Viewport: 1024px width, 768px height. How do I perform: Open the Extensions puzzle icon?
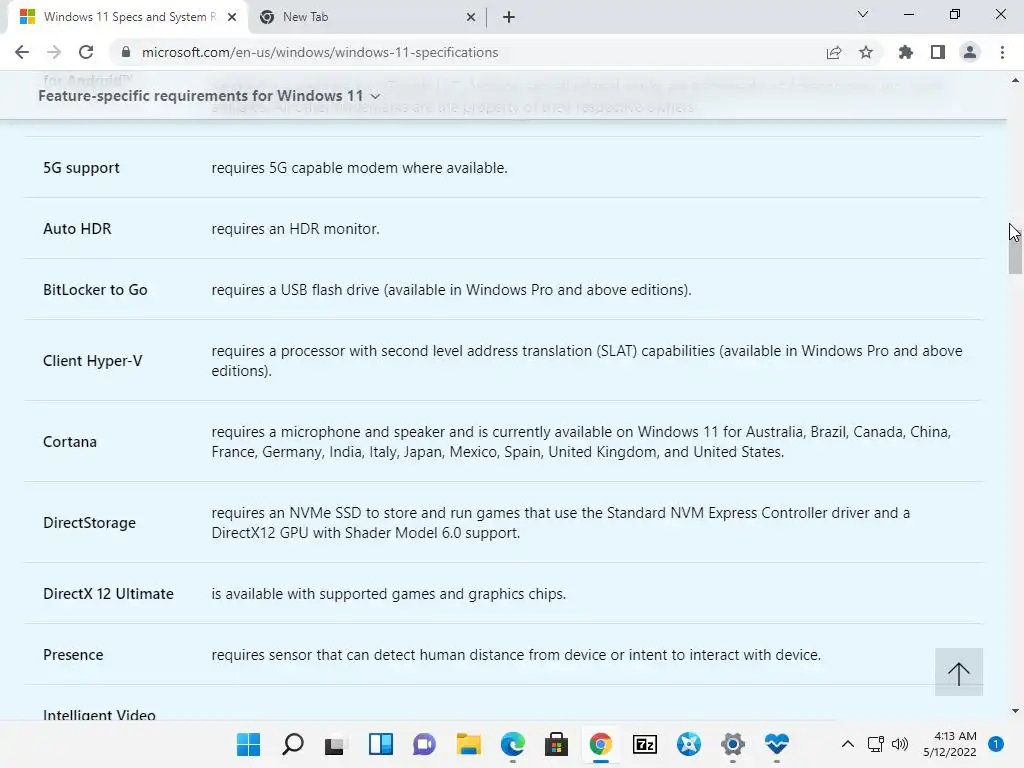tap(906, 52)
